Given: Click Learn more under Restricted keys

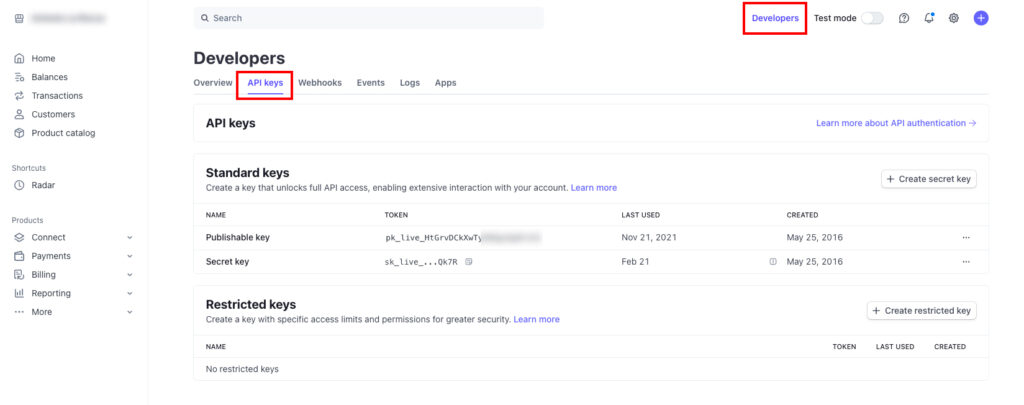Looking at the screenshot, I should (x=536, y=319).
